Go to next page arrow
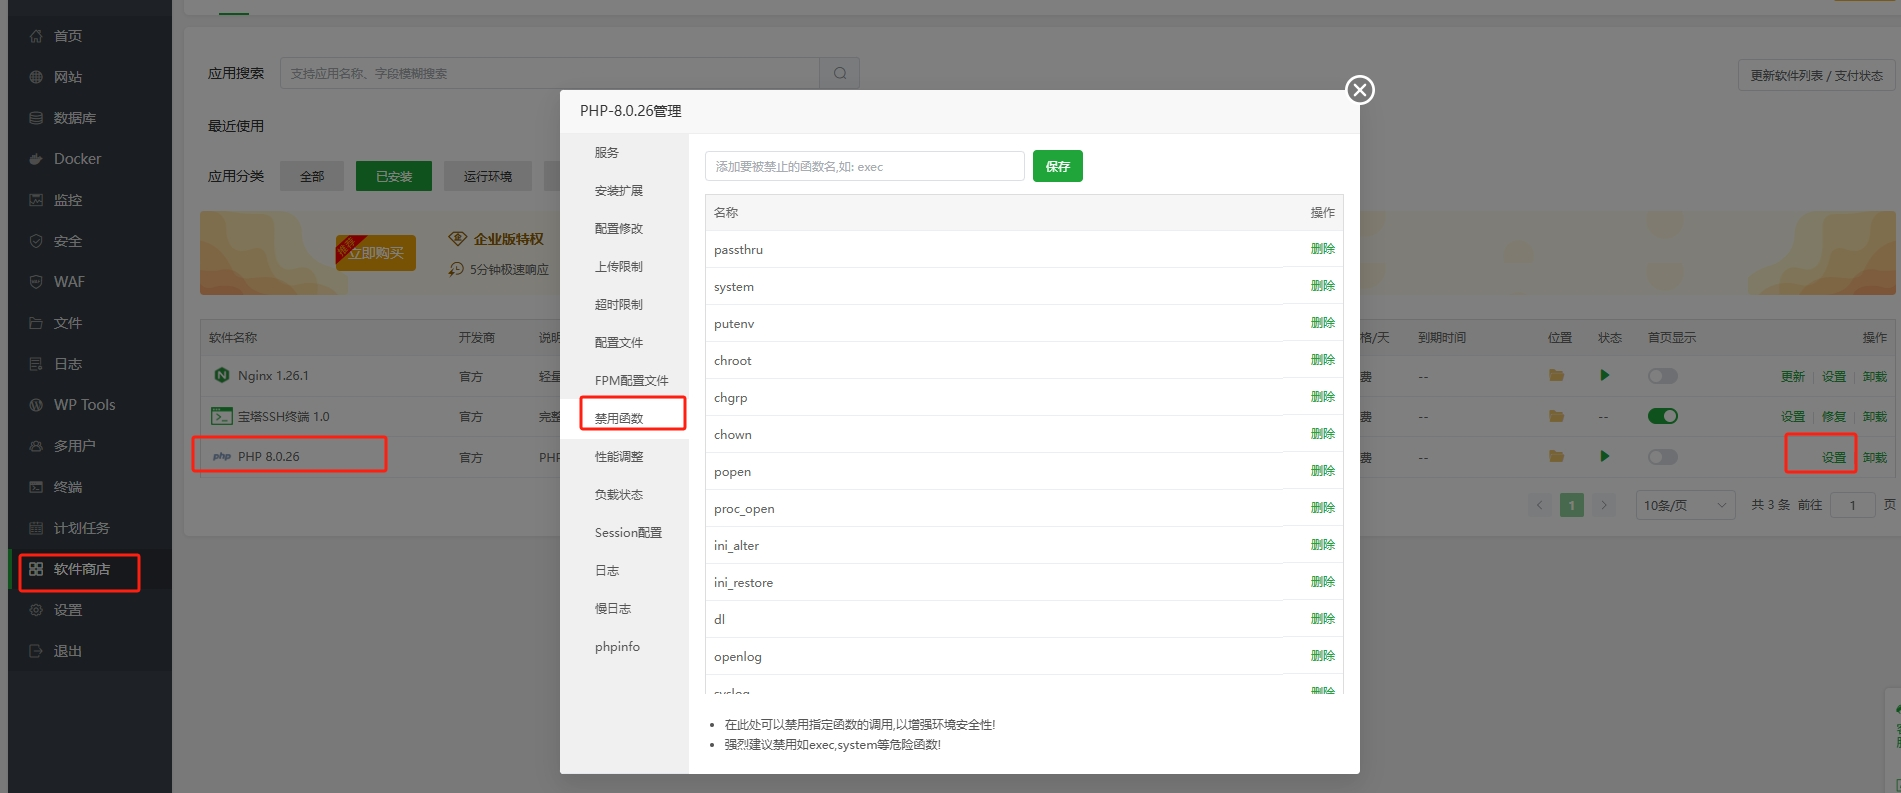Screen dimensions: 1901x793 (x=1604, y=505)
